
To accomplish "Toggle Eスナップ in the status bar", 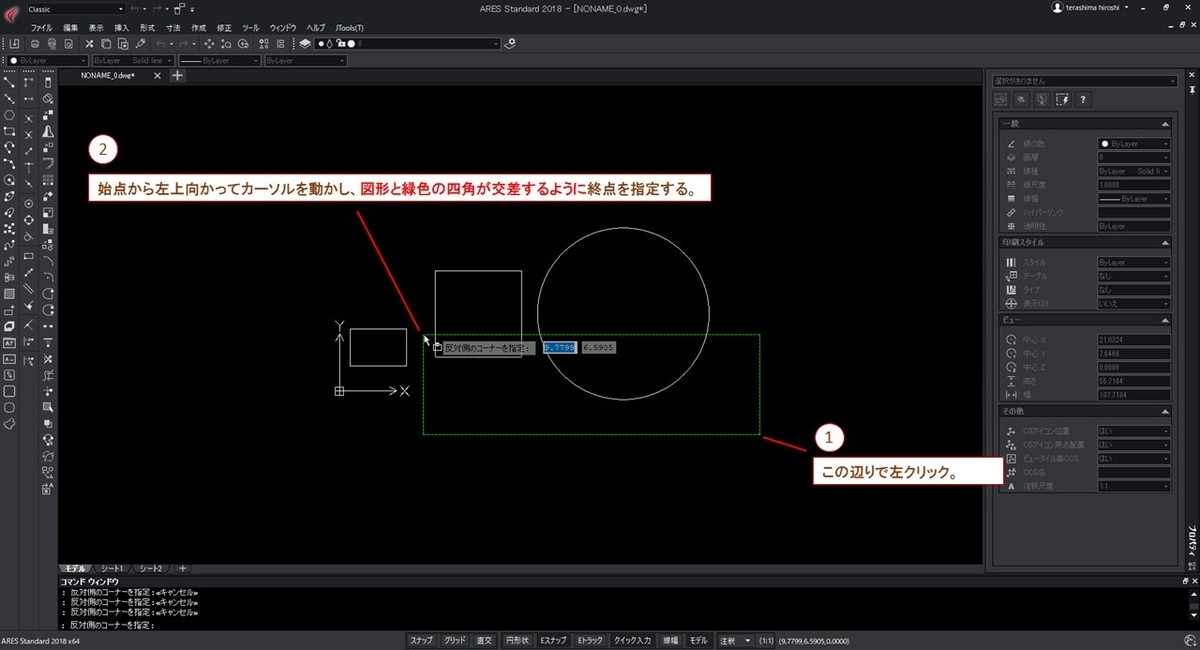I will (553, 640).
